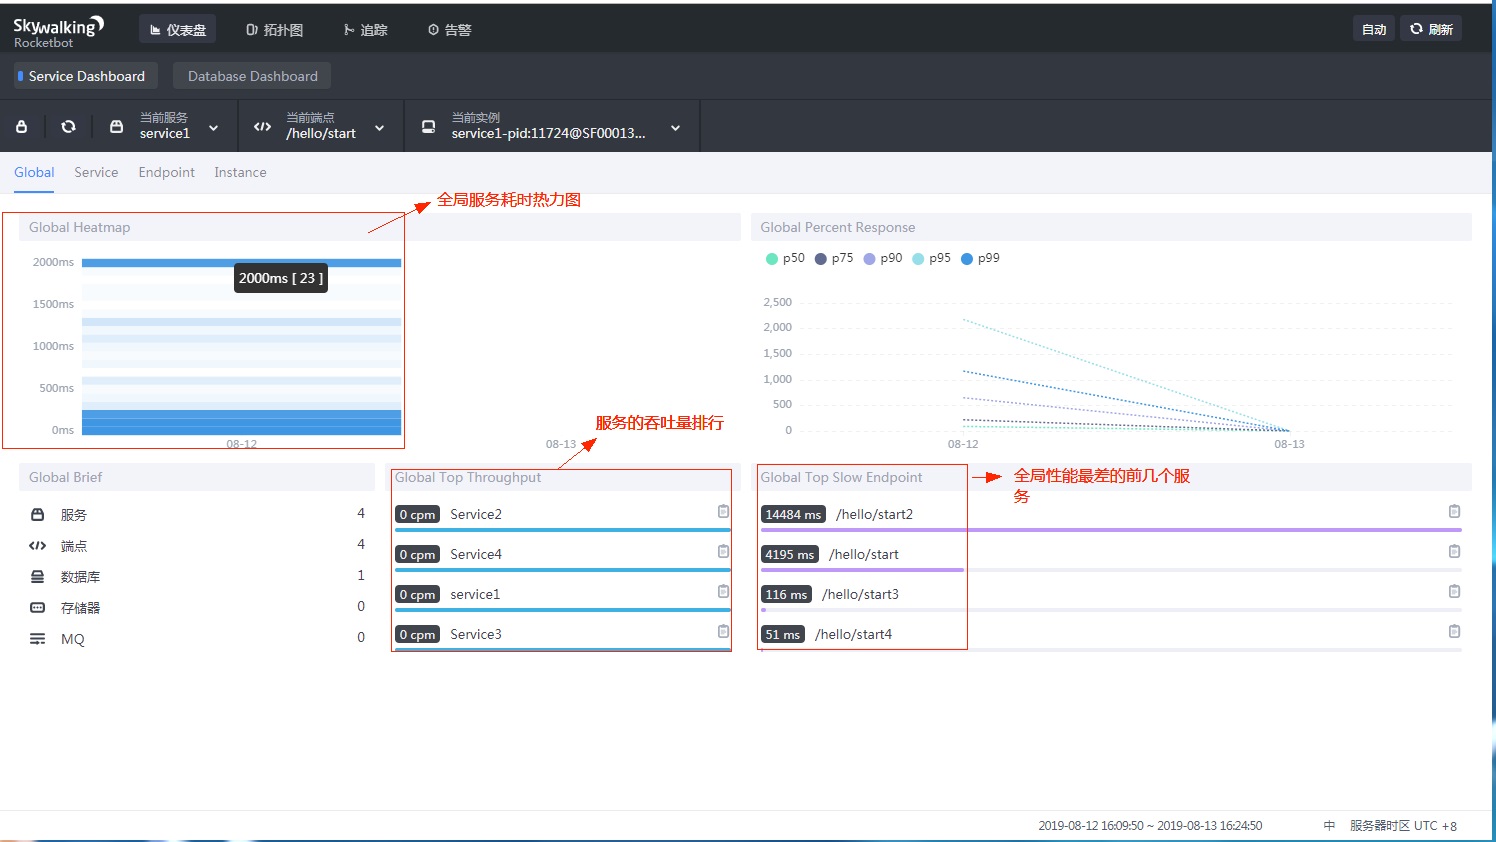Click /hello/start4 slow endpoint entry
The width and height of the screenshot is (1496, 842).
[853, 634]
